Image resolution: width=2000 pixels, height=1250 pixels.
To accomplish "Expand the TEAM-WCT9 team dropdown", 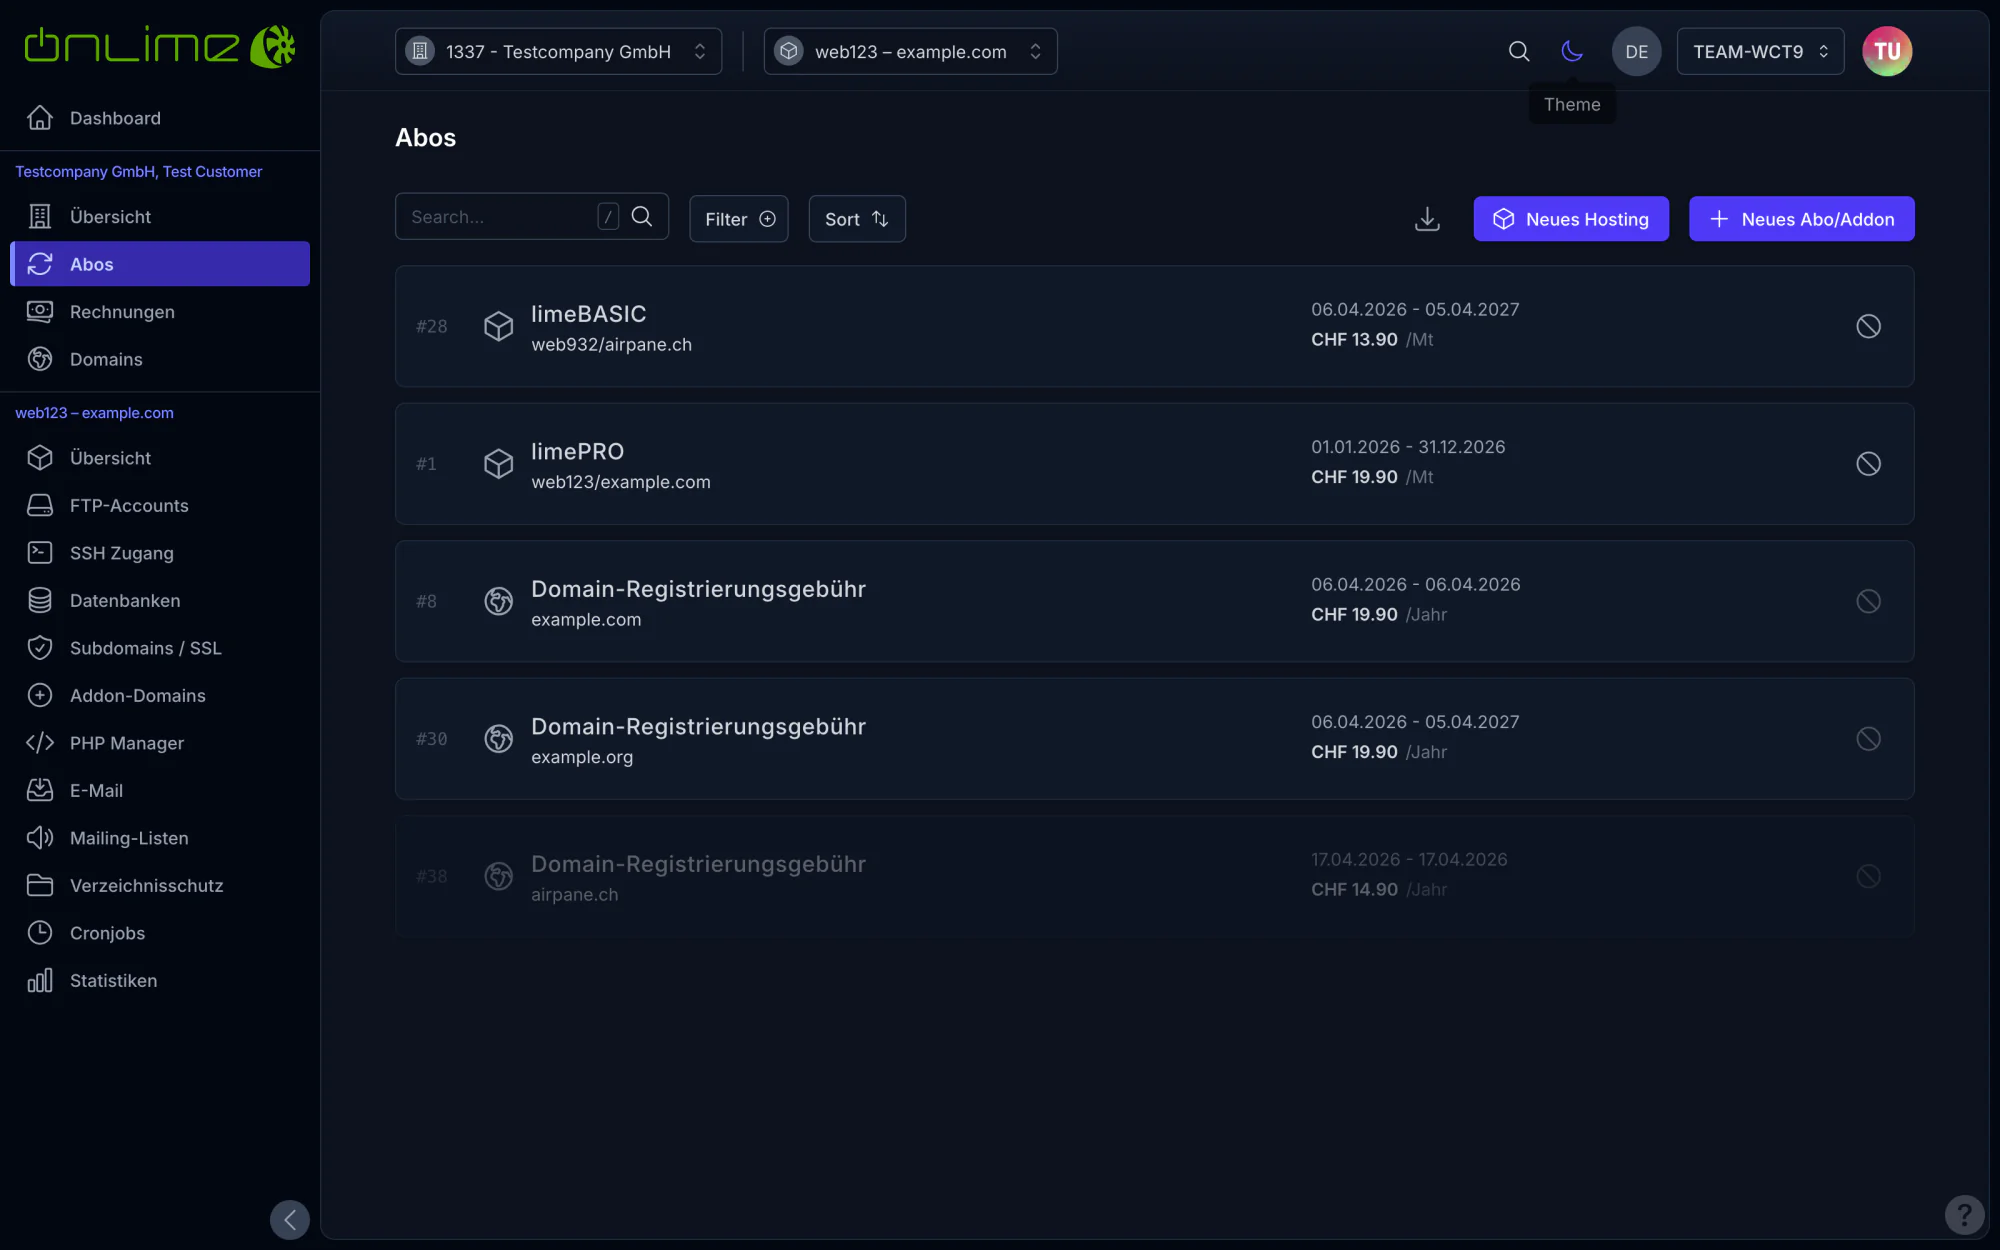I will (x=1760, y=51).
